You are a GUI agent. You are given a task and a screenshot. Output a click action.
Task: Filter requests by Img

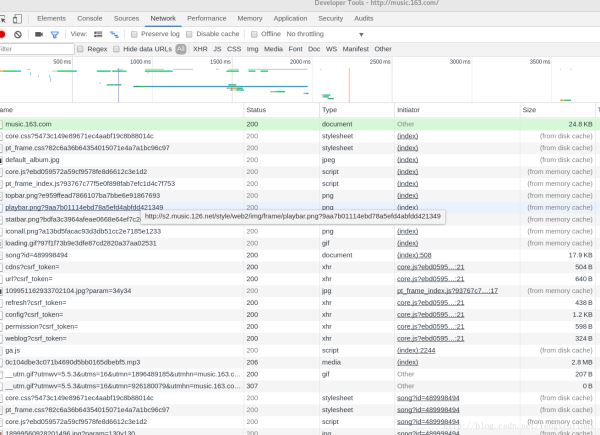click(x=252, y=49)
